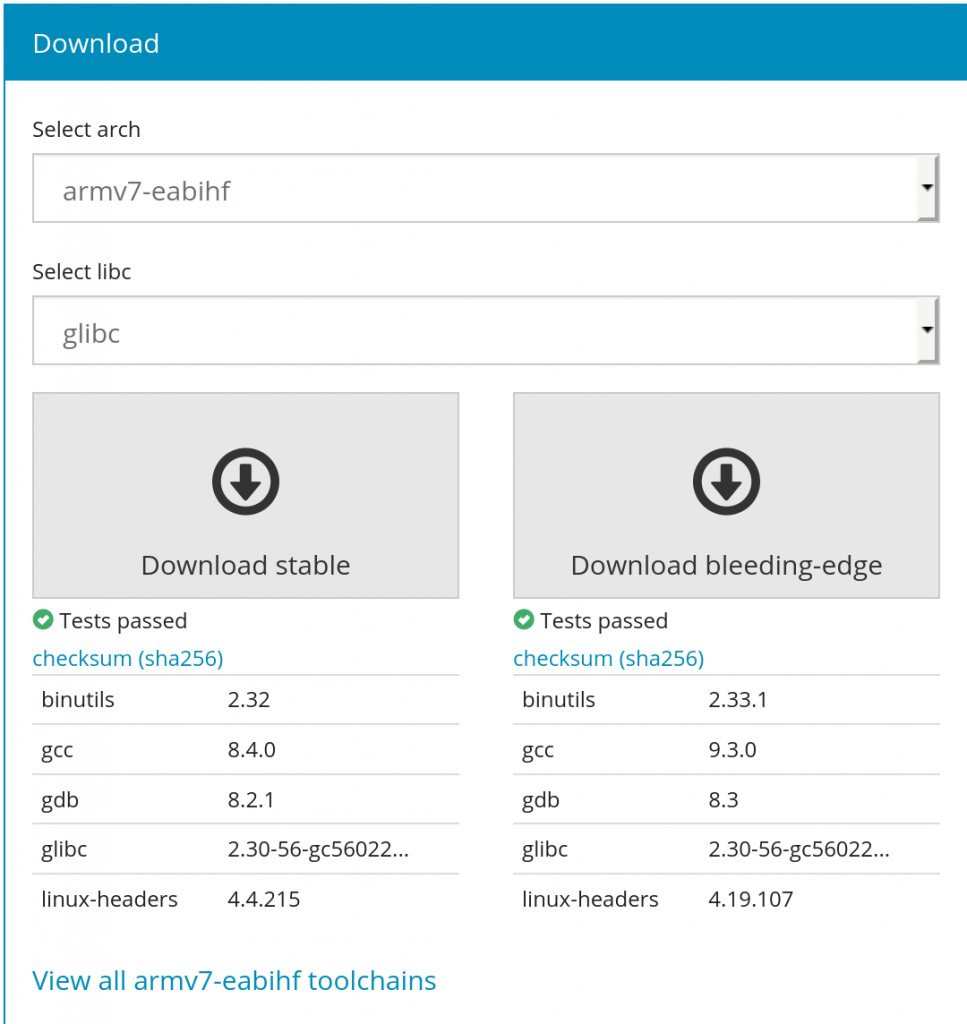Open stable checksum (sha256) link
The height and width of the screenshot is (1024, 967).
click(x=128, y=658)
